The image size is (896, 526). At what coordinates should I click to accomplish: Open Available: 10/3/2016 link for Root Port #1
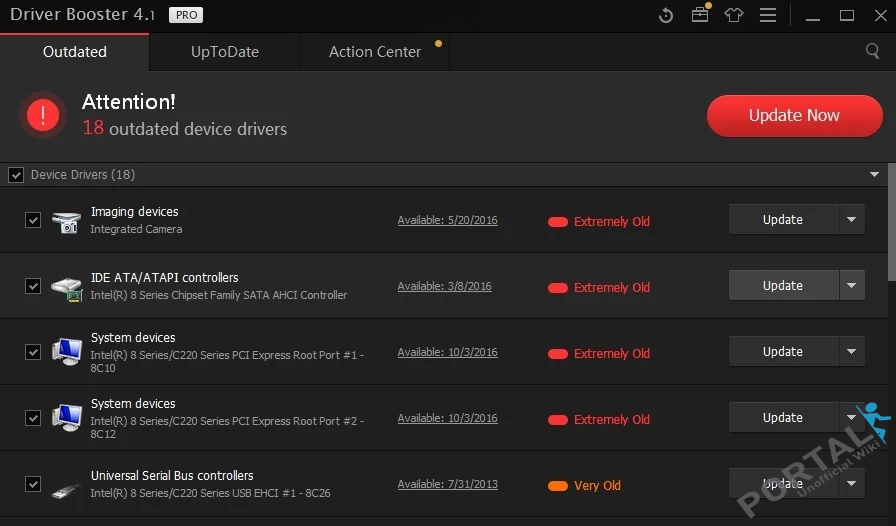[447, 352]
